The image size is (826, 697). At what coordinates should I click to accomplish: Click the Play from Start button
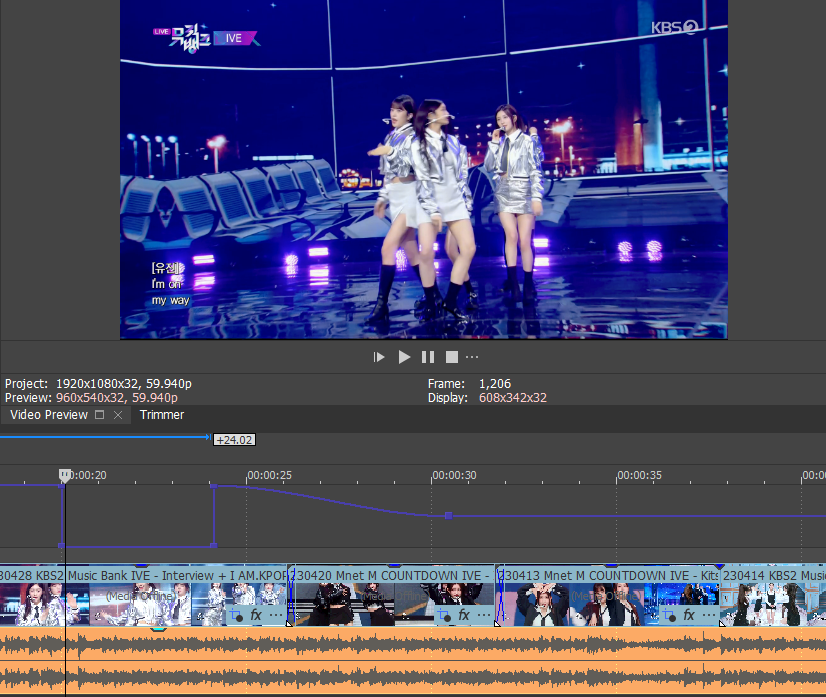(379, 357)
